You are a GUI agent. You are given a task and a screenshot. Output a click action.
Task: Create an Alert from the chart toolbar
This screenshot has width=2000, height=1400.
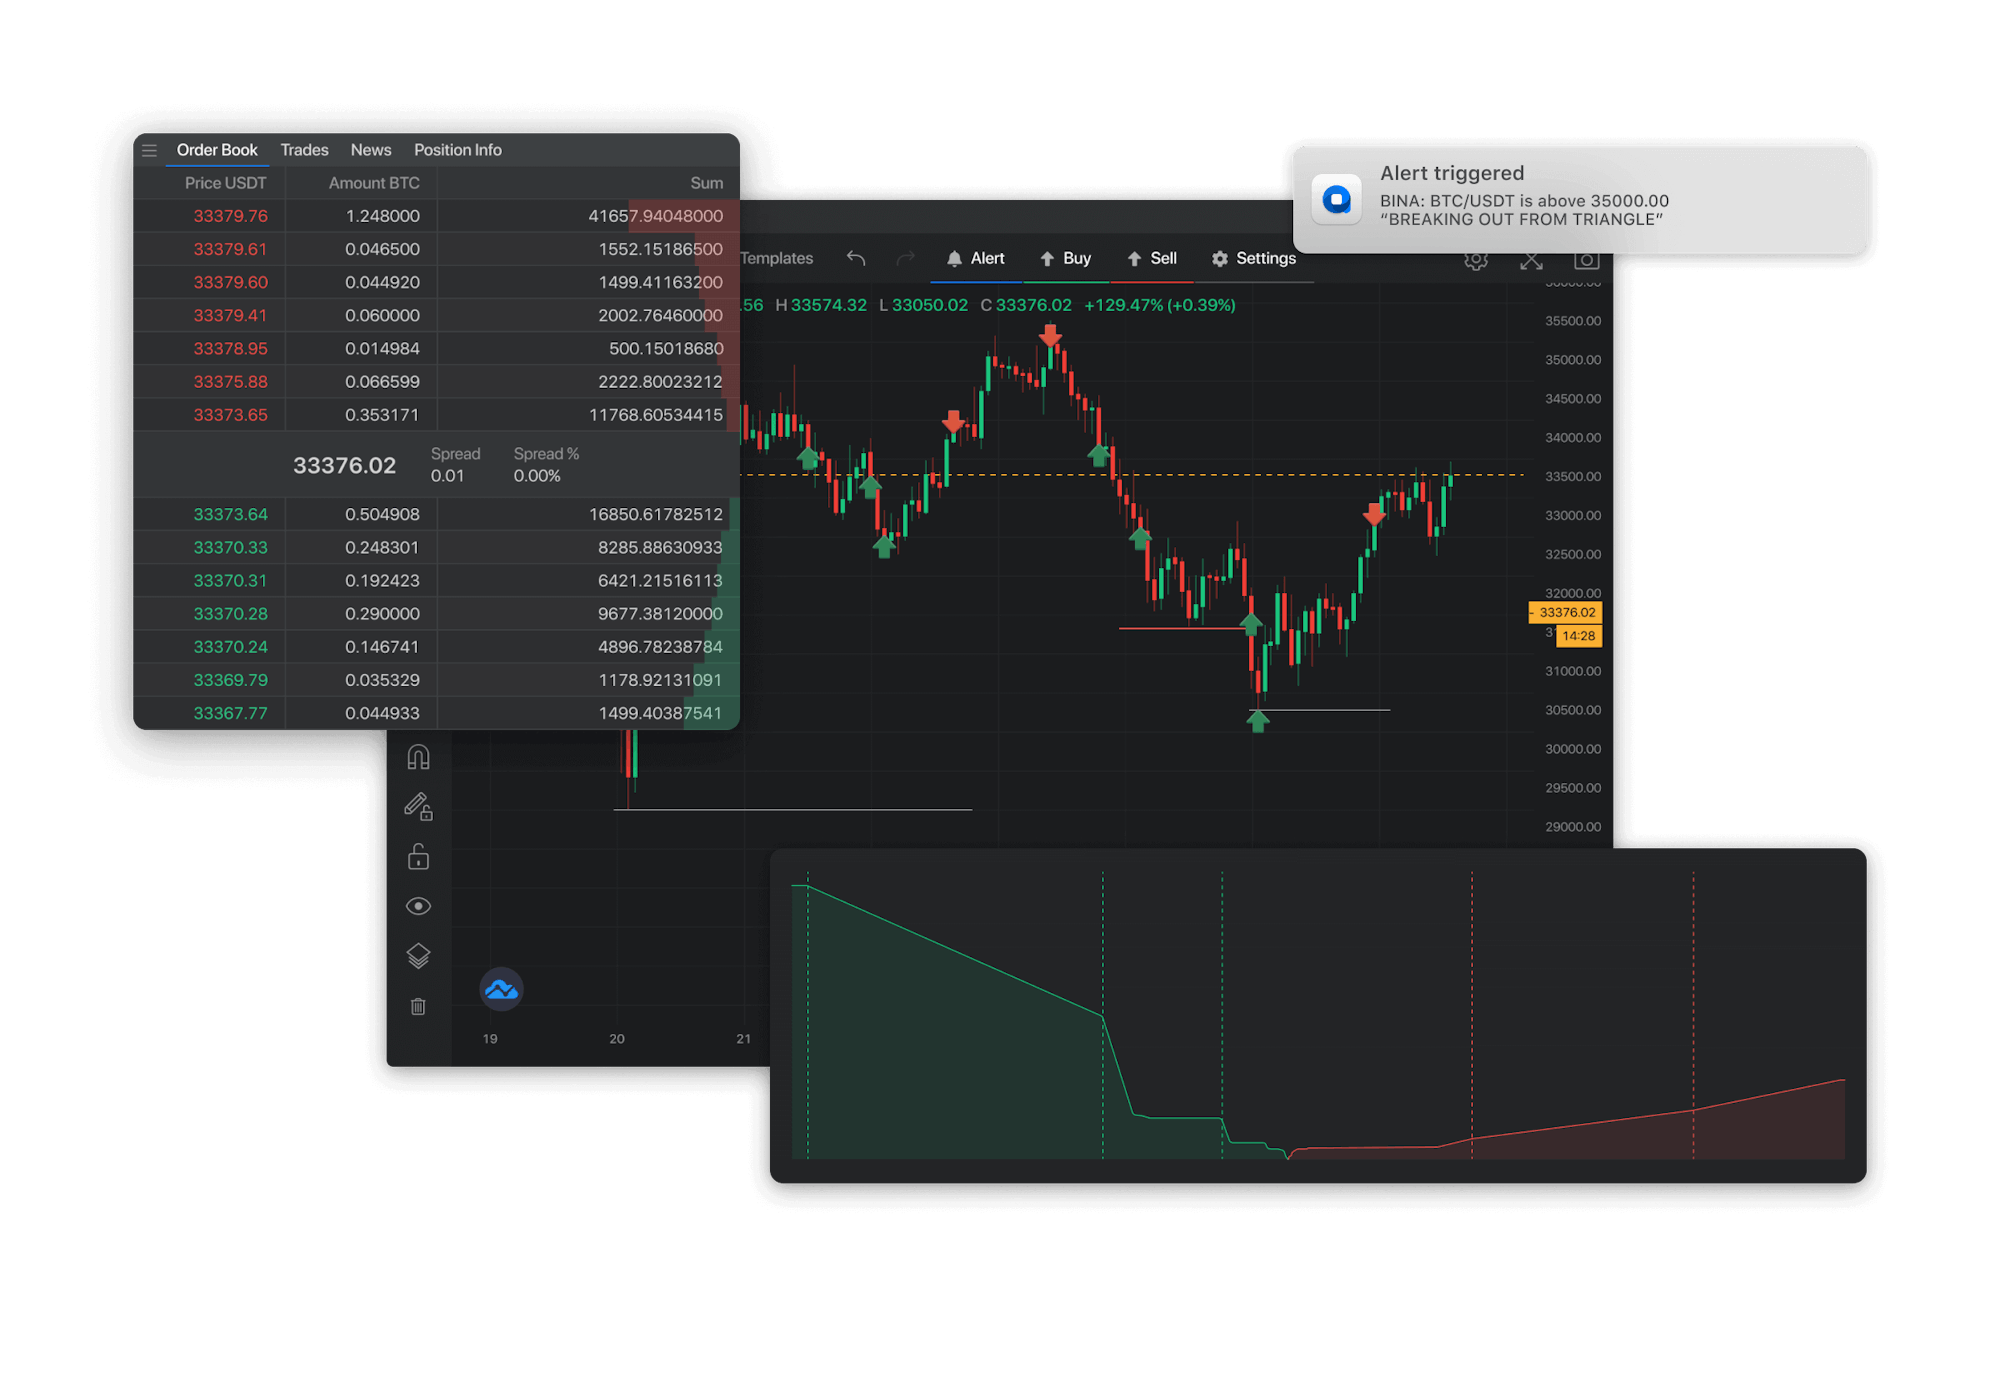975,258
